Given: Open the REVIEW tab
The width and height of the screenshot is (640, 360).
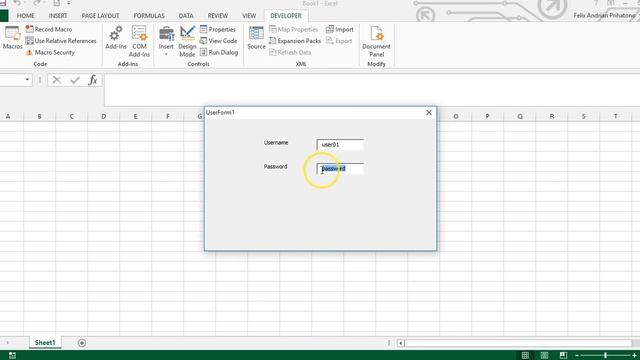Looking at the screenshot, I should pyautogui.click(x=218, y=16).
